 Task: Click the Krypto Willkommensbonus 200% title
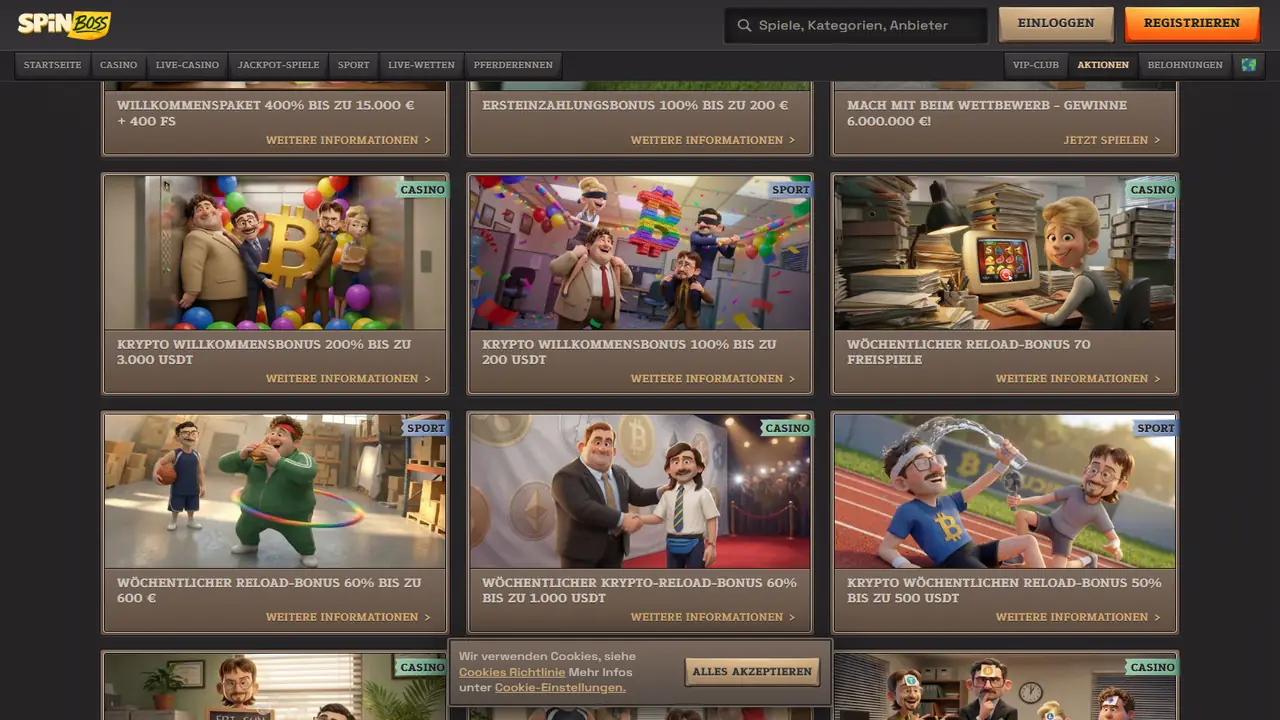[264, 352]
